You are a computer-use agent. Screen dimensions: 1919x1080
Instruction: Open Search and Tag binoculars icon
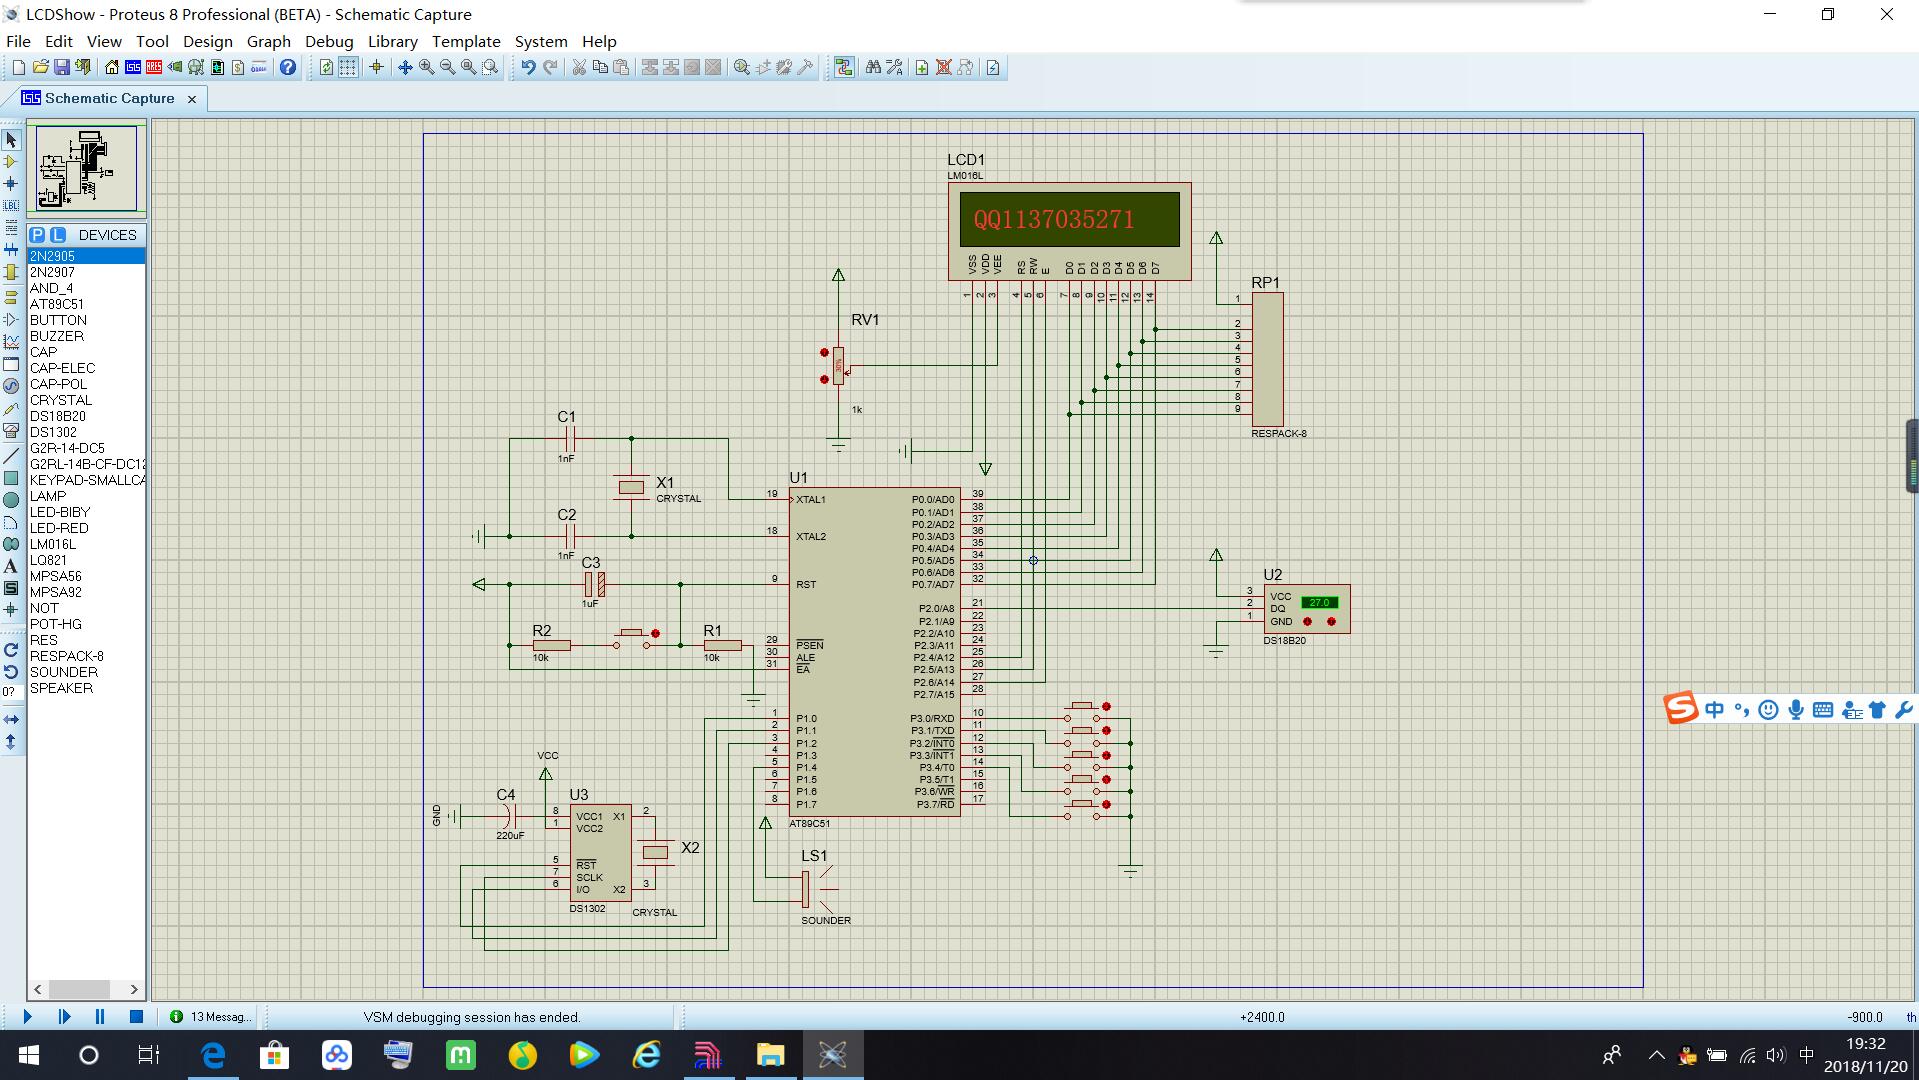(873, 68)
